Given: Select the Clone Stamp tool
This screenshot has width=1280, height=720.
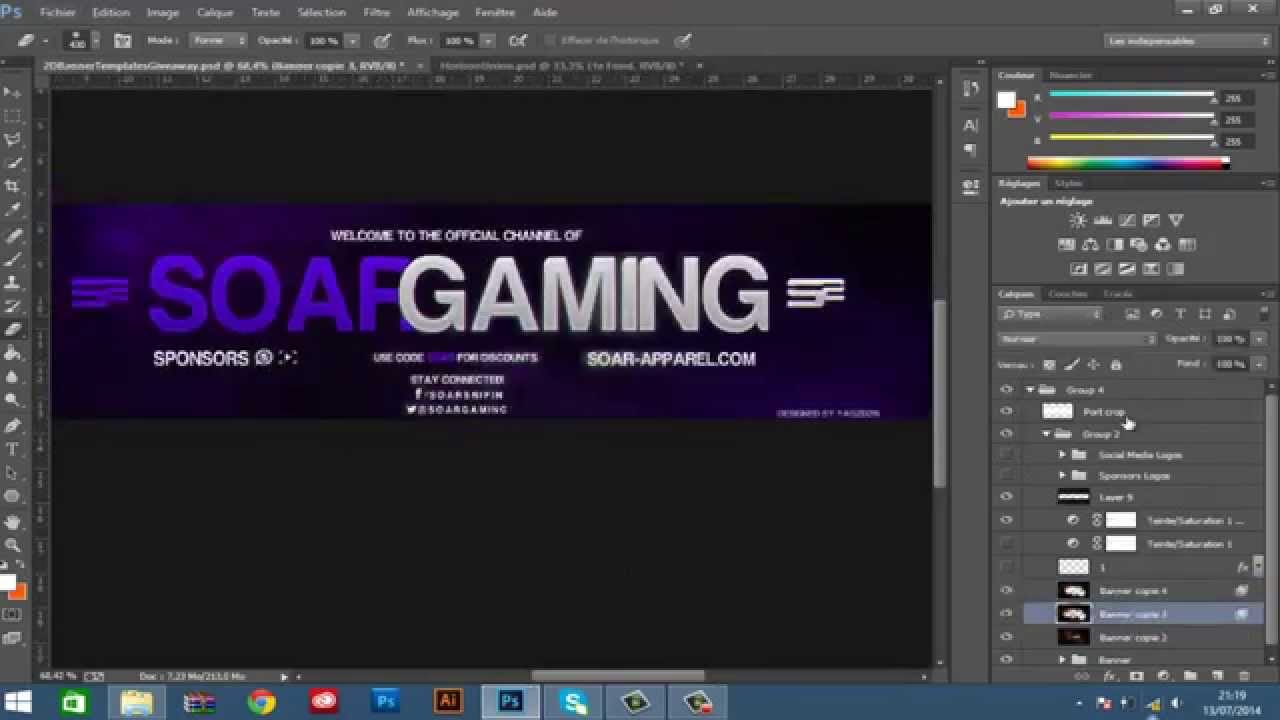Looking at the screenshot, I should [x=13, y=283].
